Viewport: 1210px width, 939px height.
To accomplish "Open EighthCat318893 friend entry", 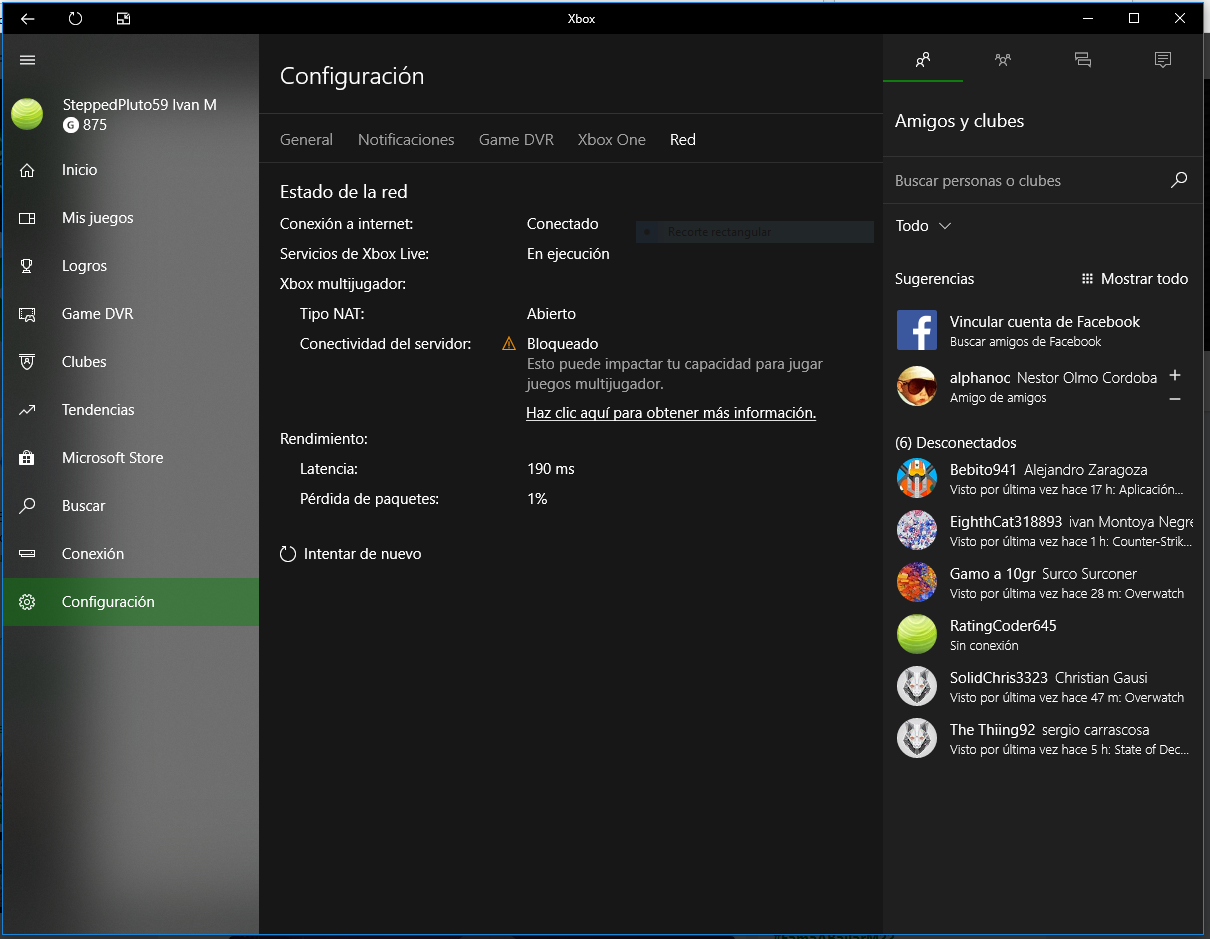I will coord(1043,530).
